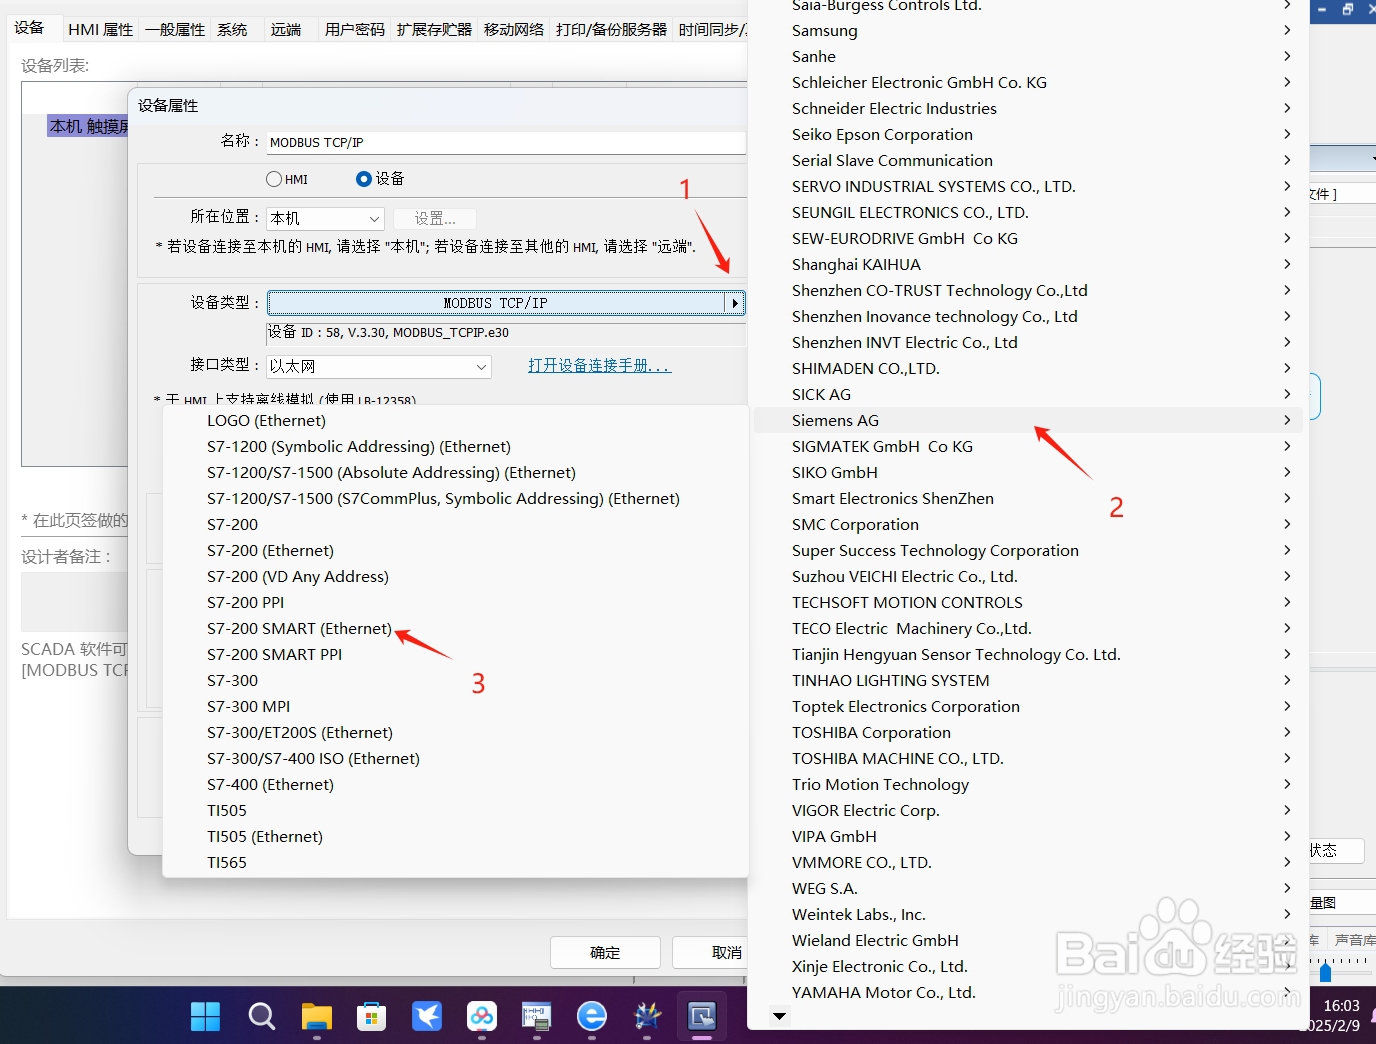Open the Windows Start menu

point(206,1016)
